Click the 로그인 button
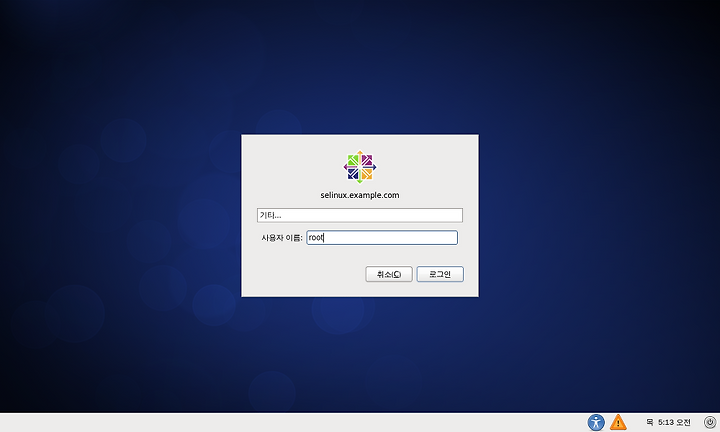The image size is (720, 432). point(440,274)
